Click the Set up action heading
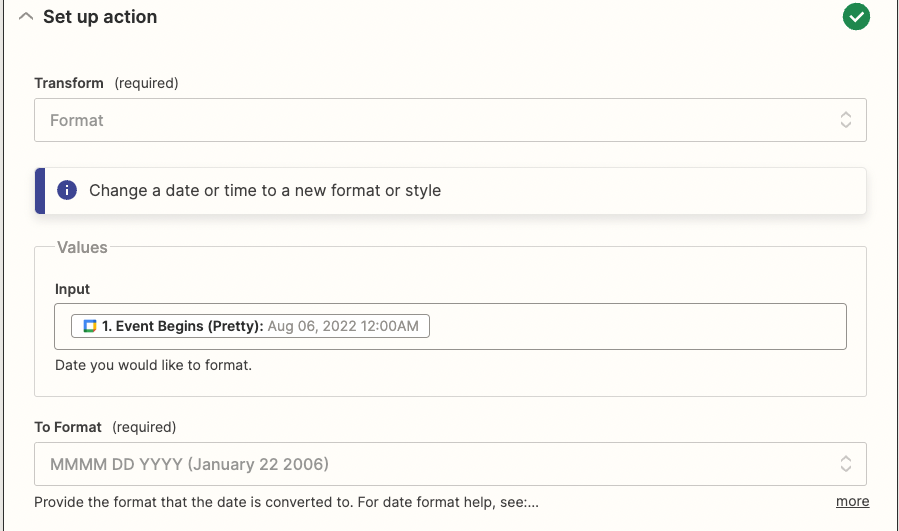The width and height of the screenshot is (899, 531). point(100,17)
